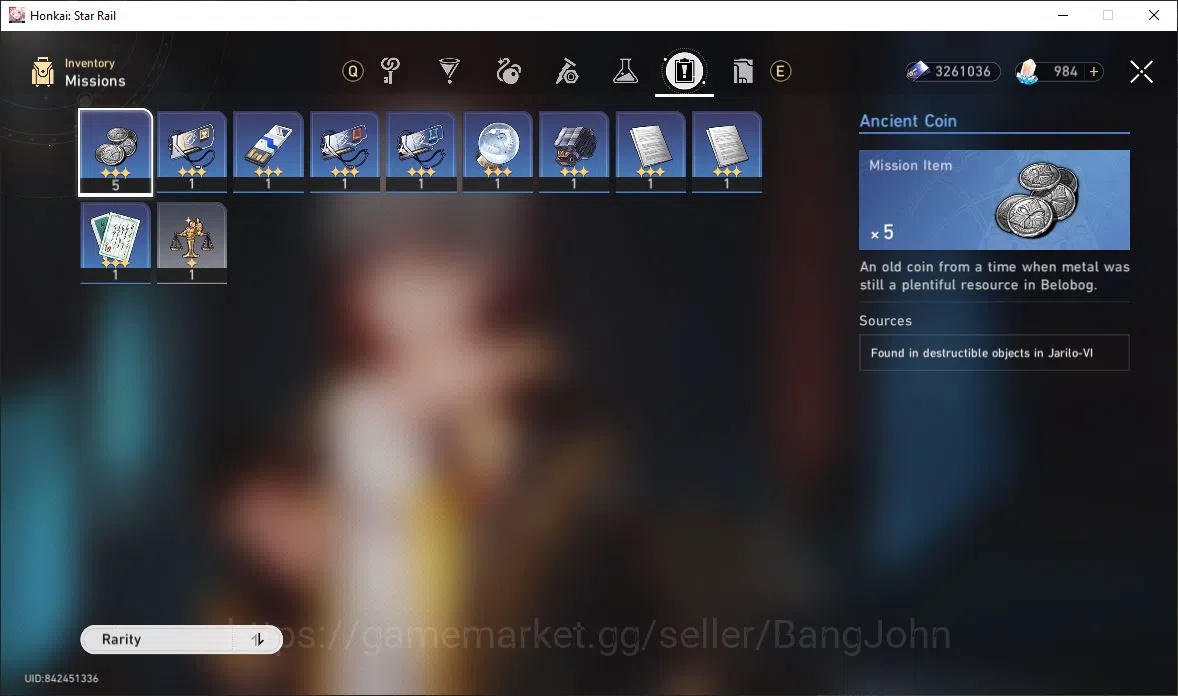Click the credits amount 3261036
This screenshot has width=1178, height=696.
pos(962,71)
